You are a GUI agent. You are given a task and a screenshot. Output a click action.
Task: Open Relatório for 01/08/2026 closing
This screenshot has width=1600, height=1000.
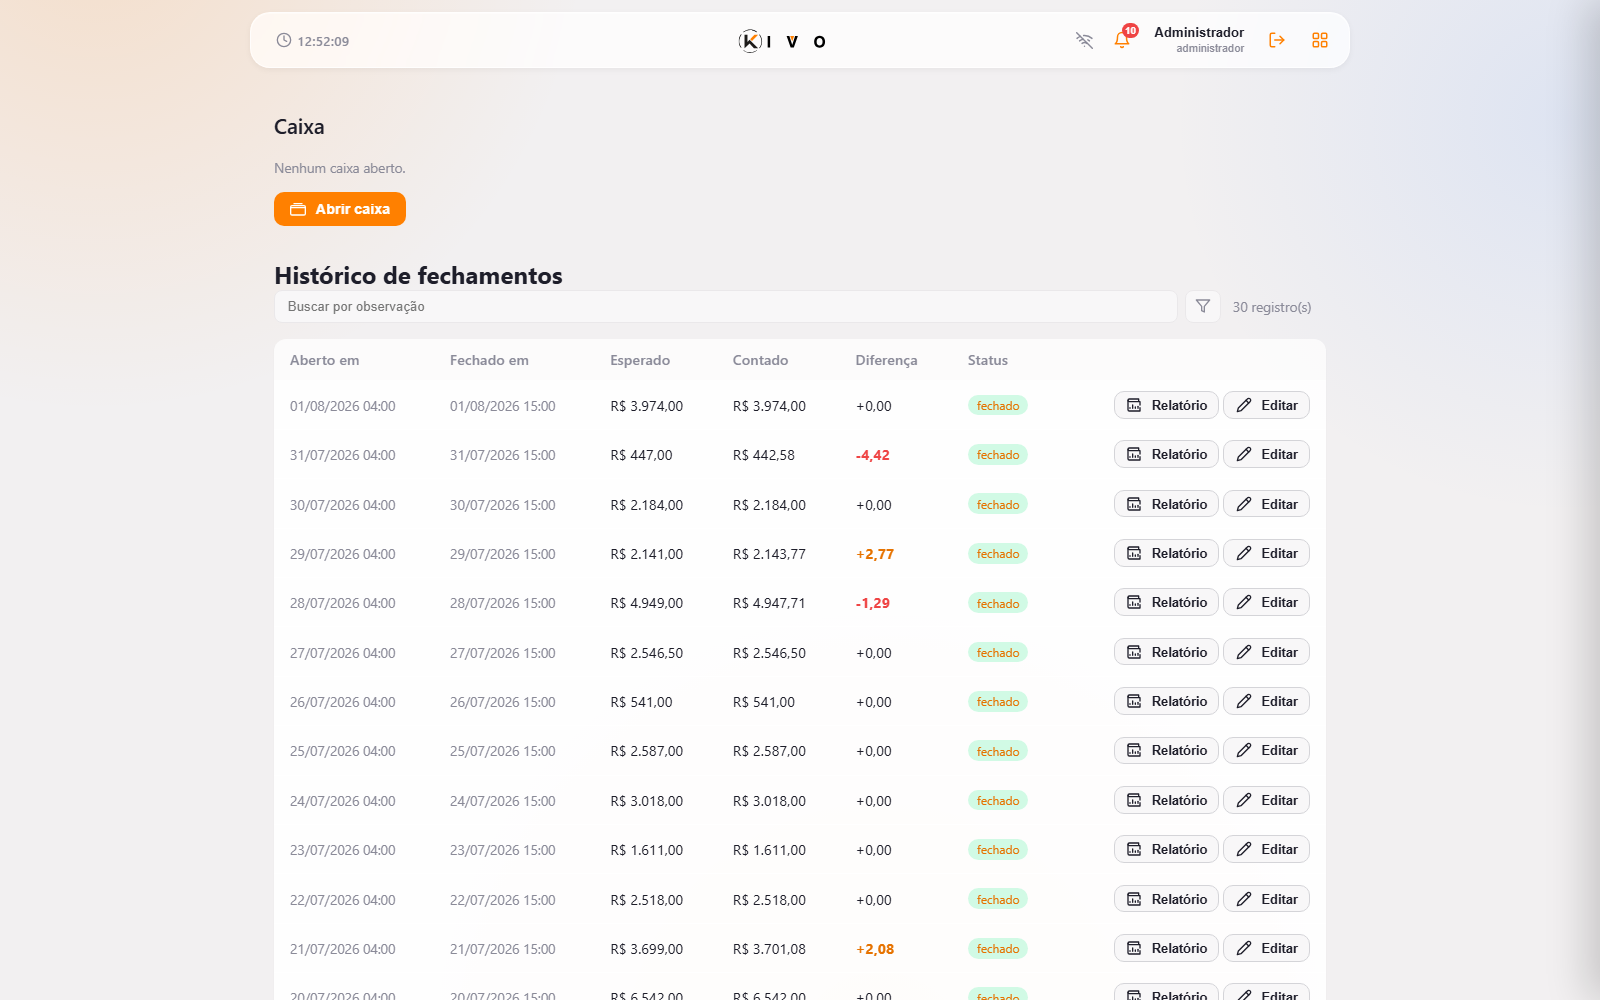coord(1166,405)
